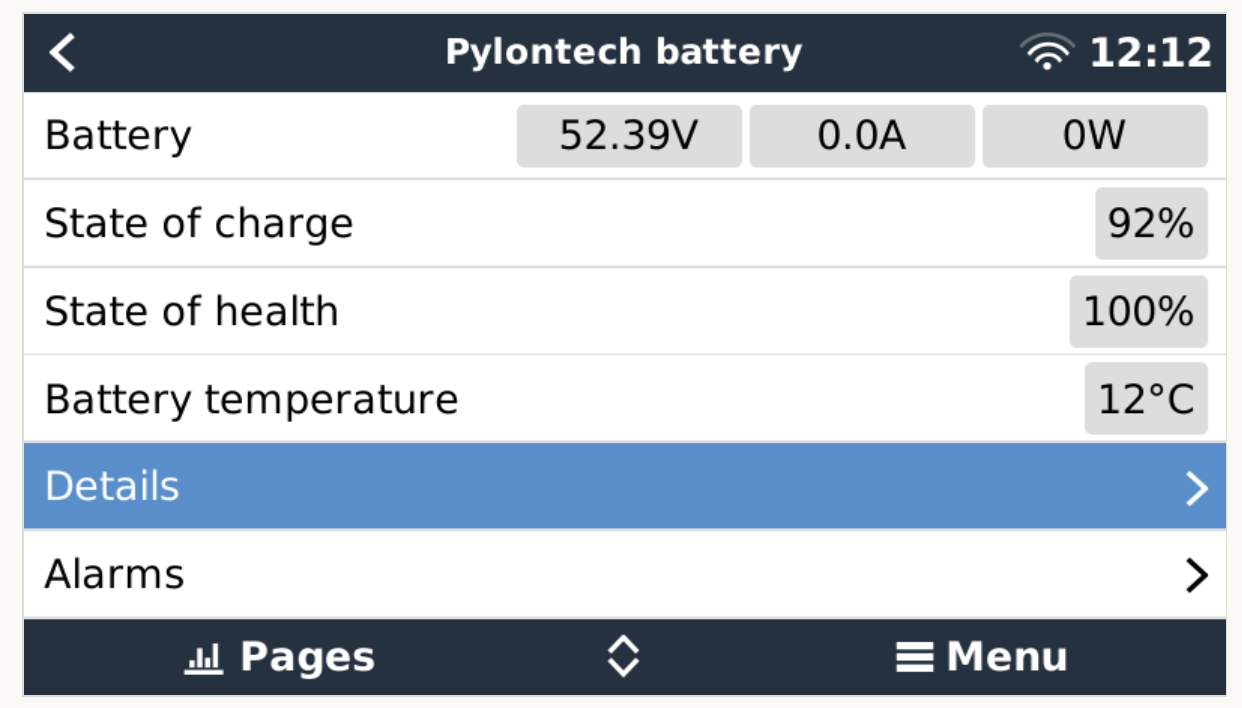Viewport: 1242px width, 708px height.
Task: Click the 92% state of charge value
Action: 1150,224
